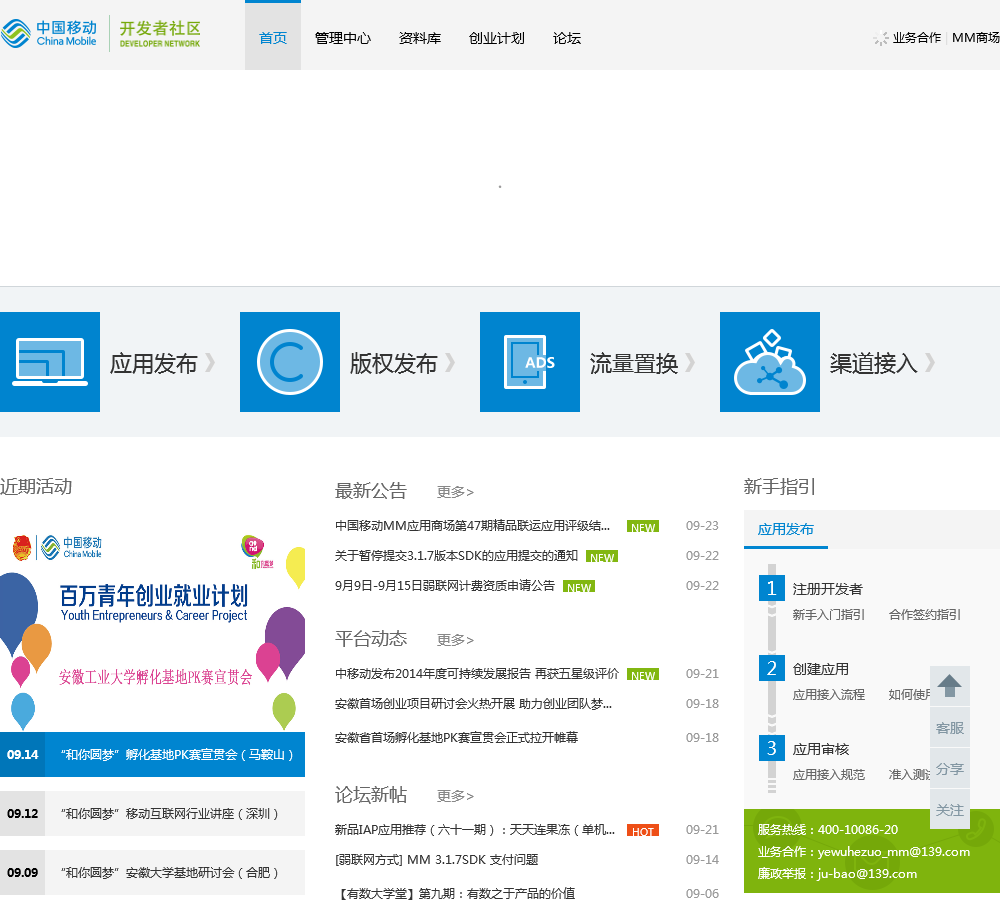The image size is (1000, 909).
Task: Click the 客服 floating button
Action: (x=950, y=728)
